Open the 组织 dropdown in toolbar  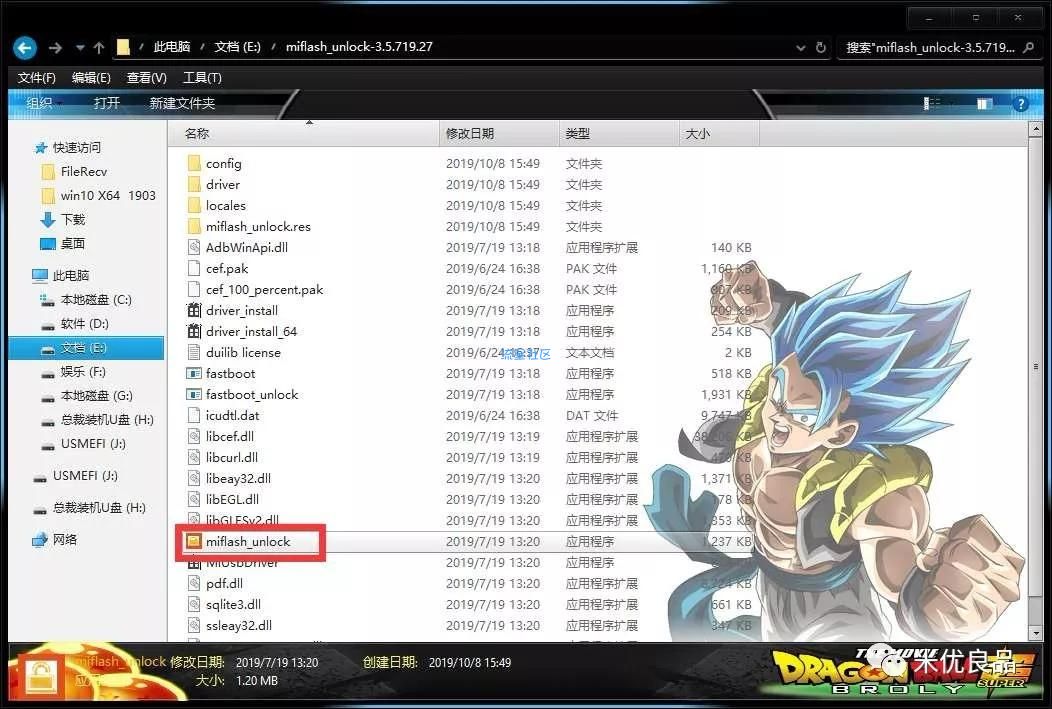[x=43, y=103]
